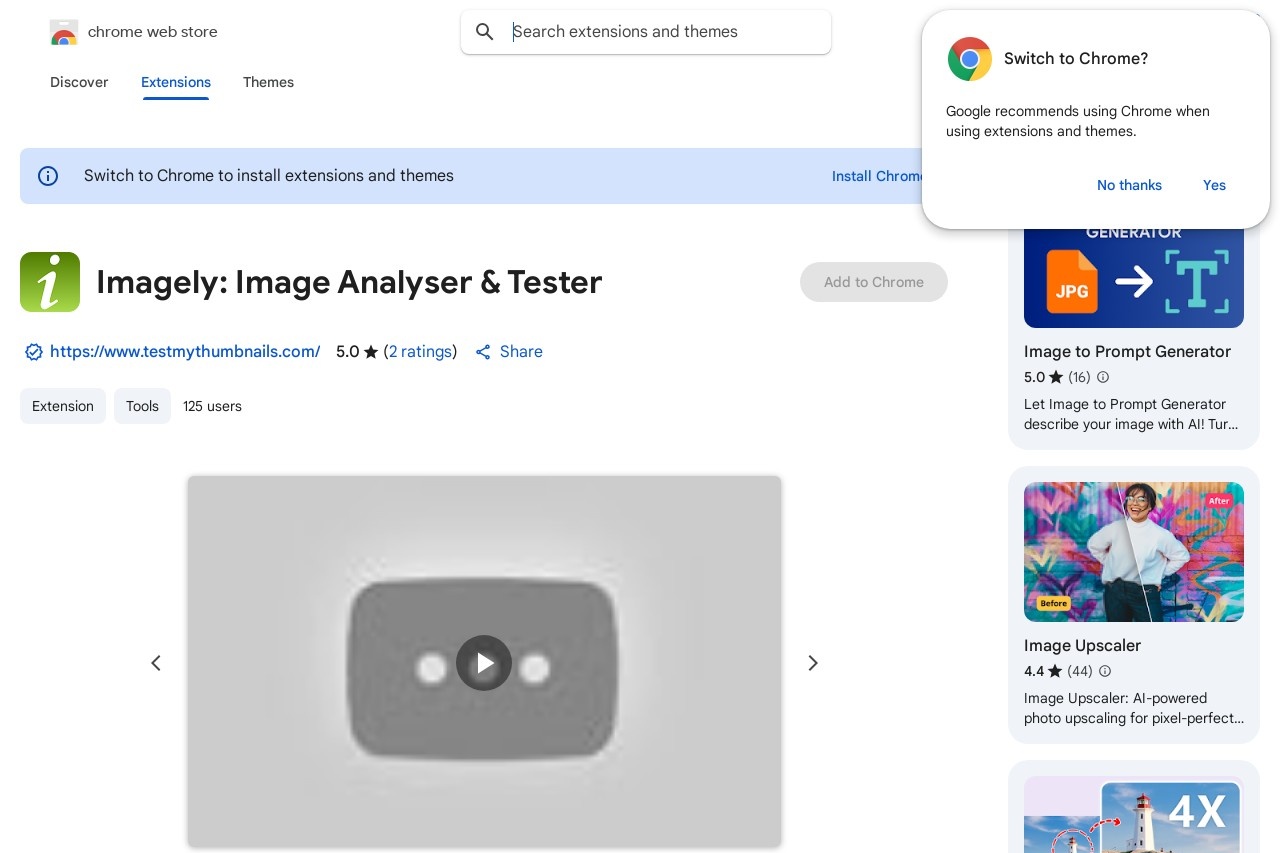Click the info icon in the blue banner
This screenshot has width=1280, height=853.
(48, 176)
